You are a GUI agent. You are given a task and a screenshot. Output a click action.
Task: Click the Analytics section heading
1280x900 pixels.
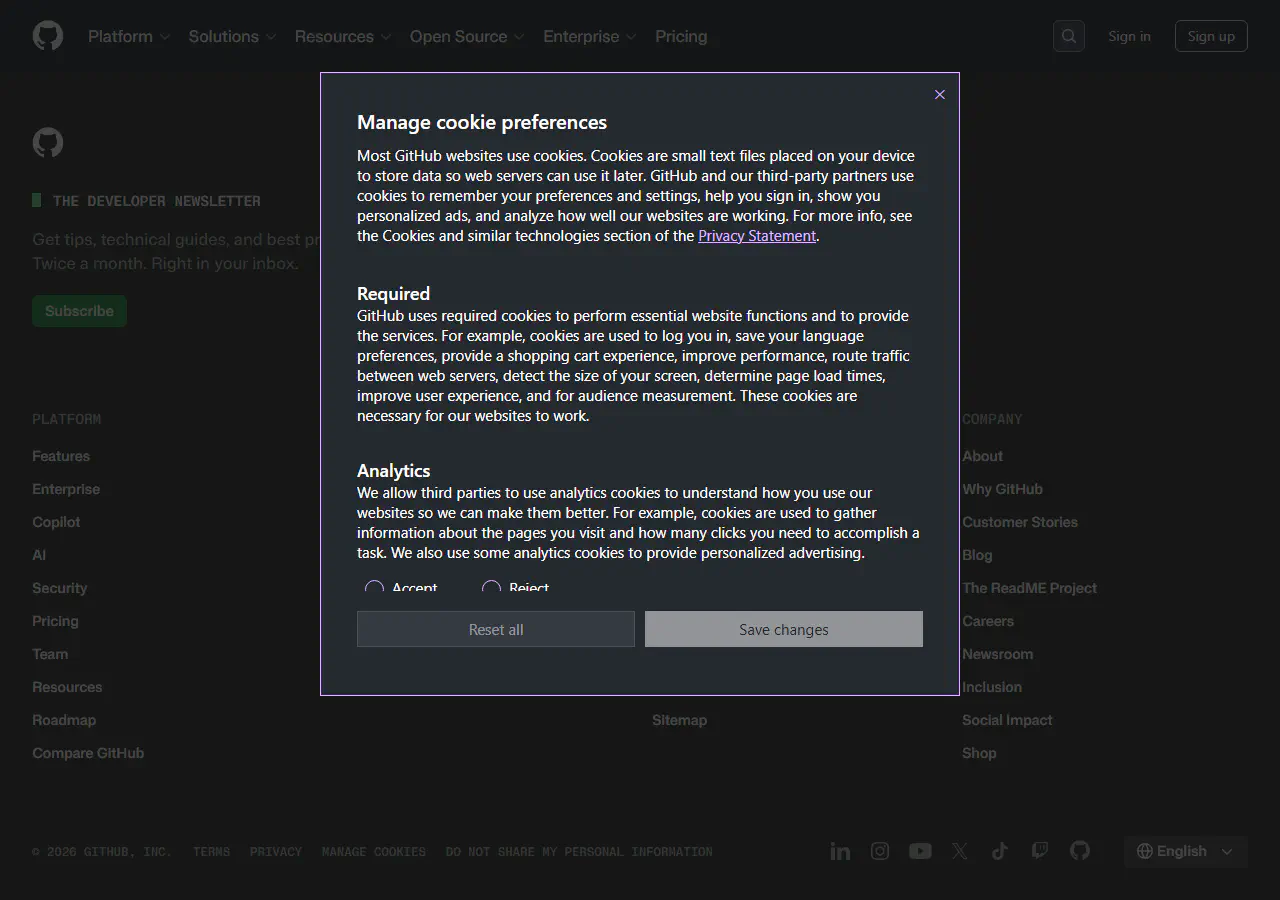(x=393, y=471)
